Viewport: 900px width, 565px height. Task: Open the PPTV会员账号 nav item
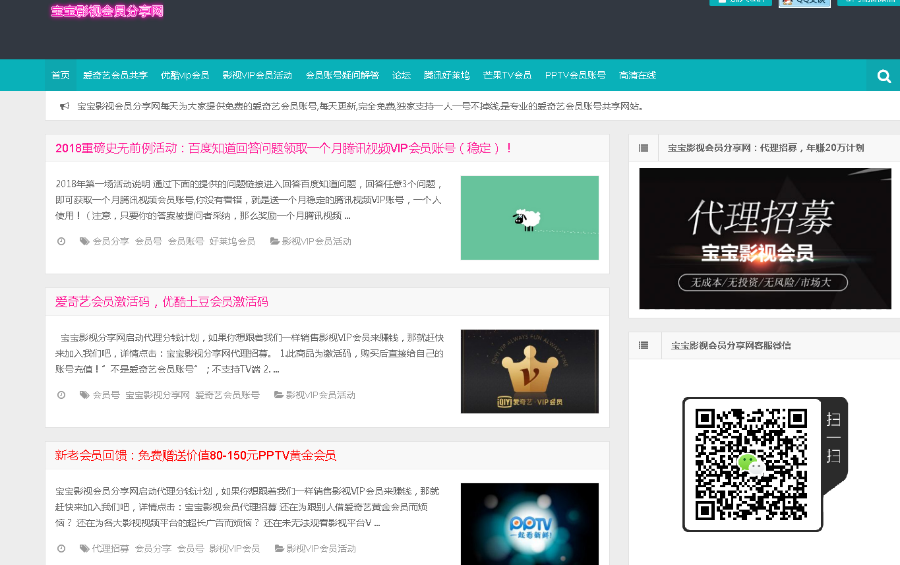[x=575, y=75]
